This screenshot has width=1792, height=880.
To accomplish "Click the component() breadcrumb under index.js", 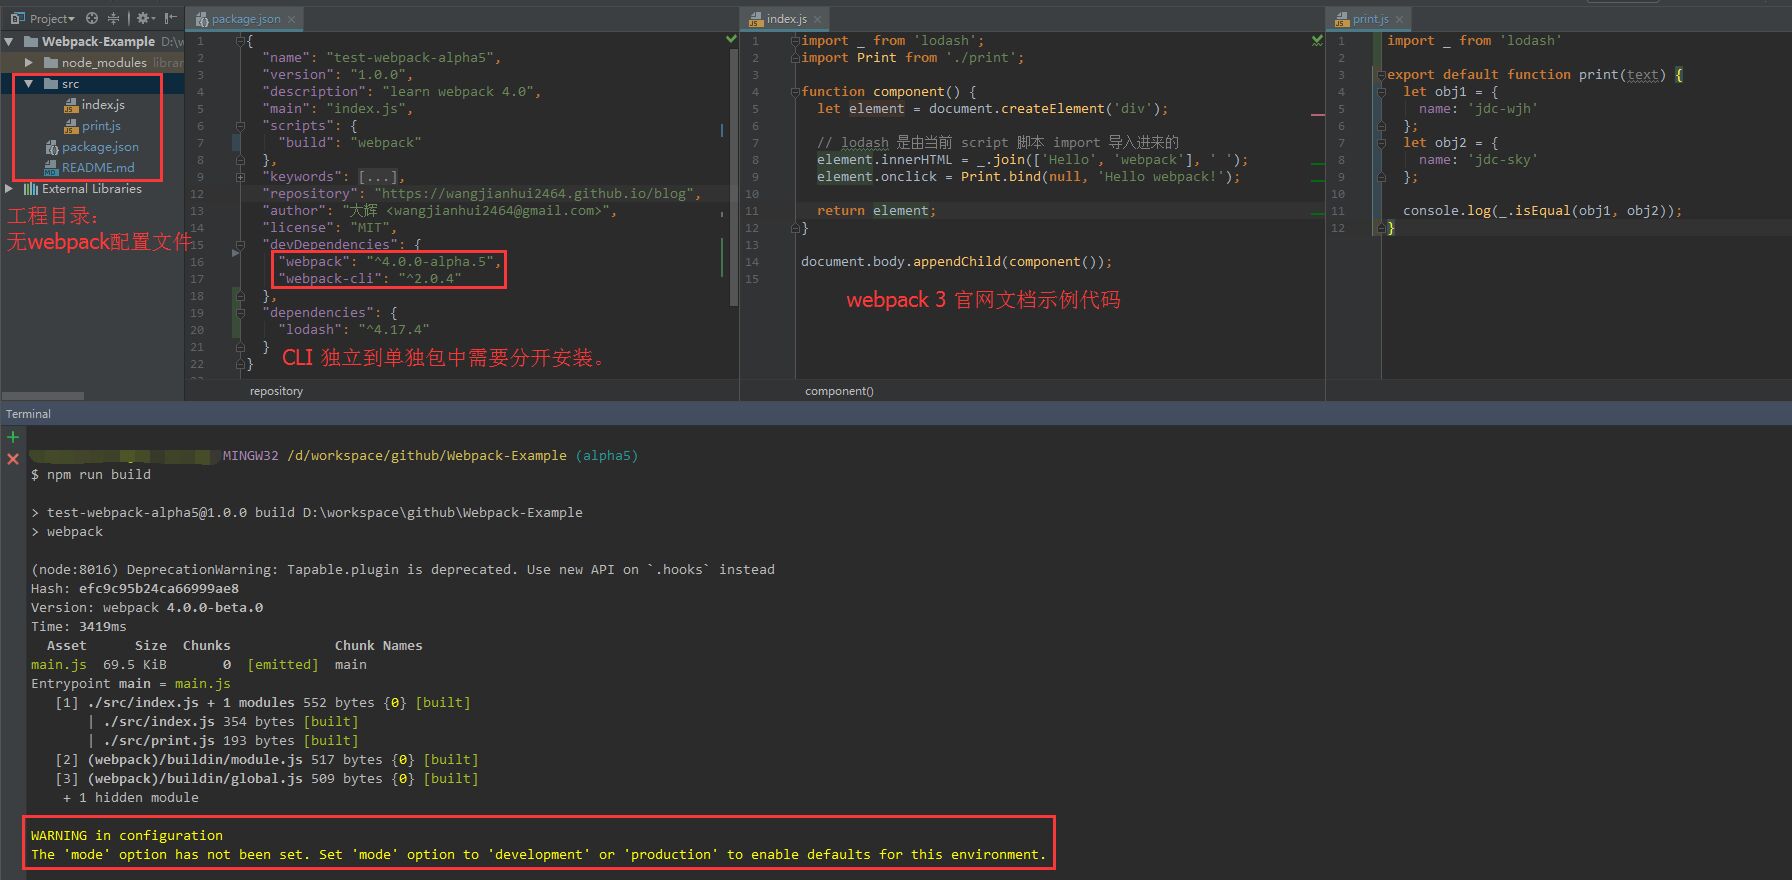I will (x=839, y=391).
